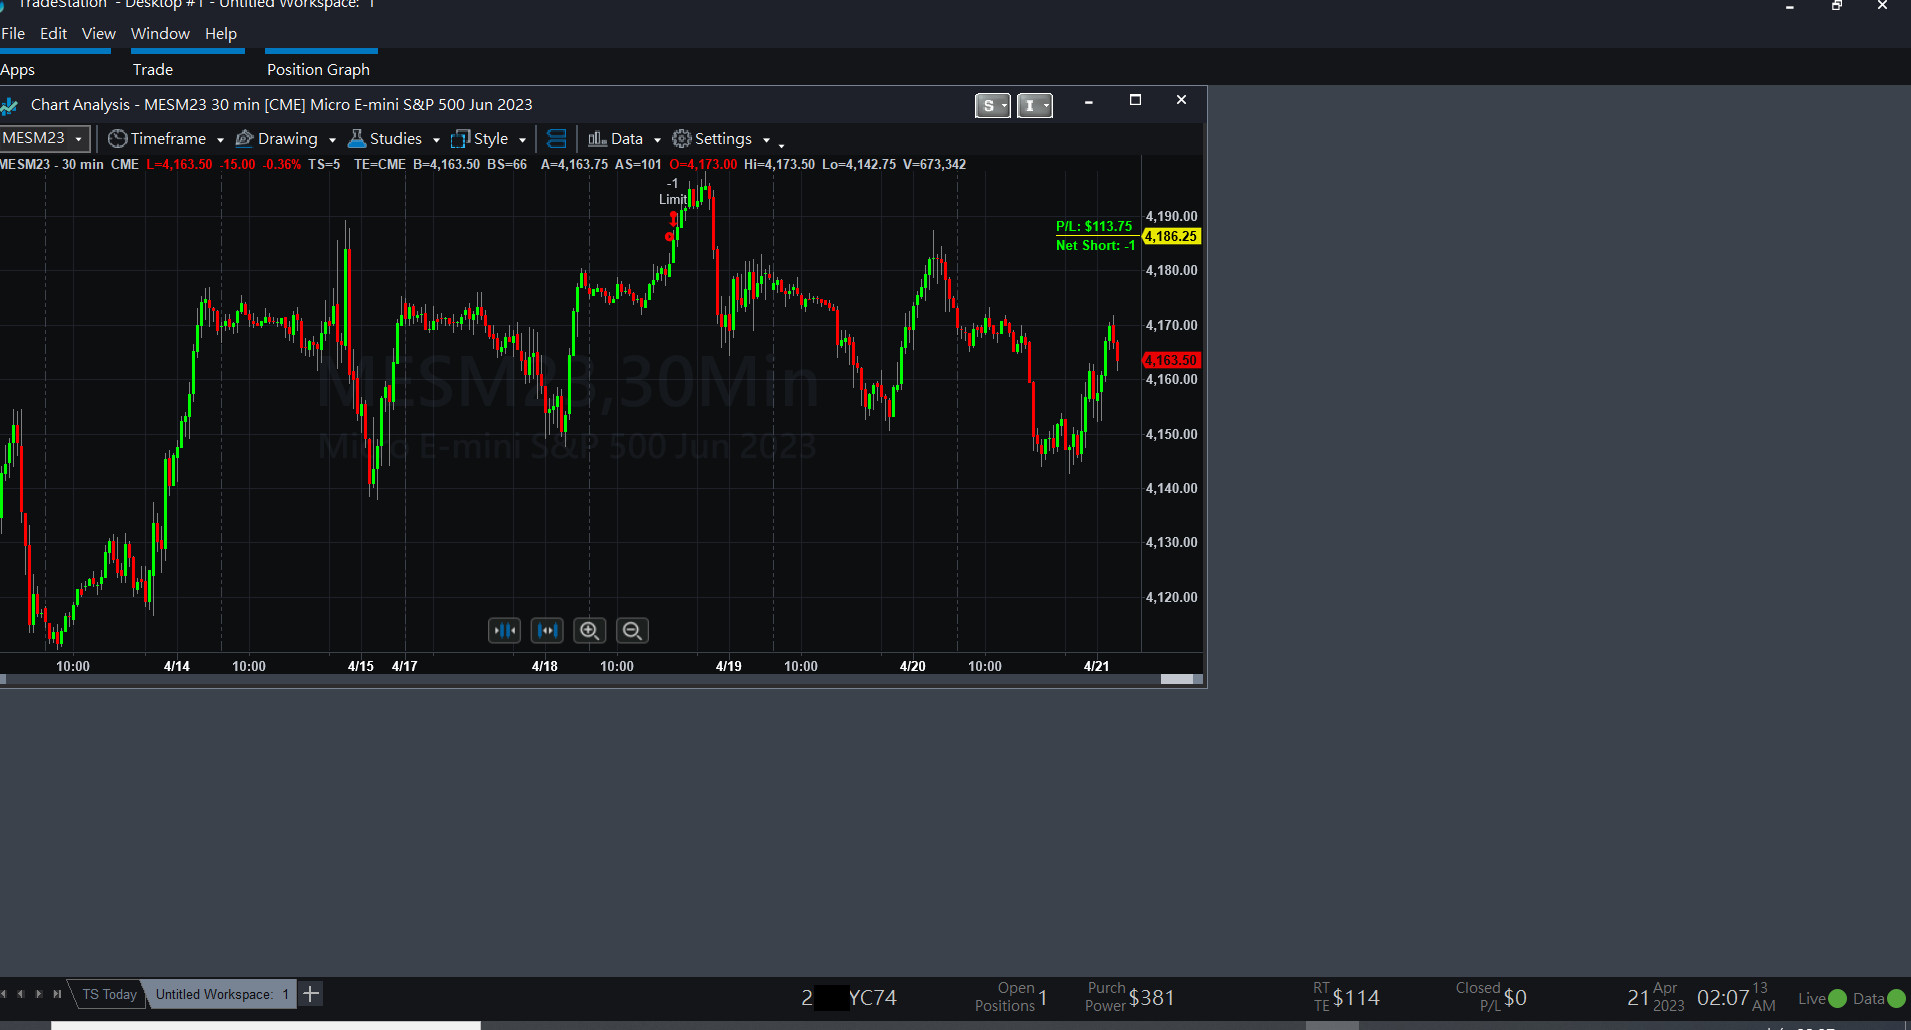Click the chart horizontal scrollbar thumb
The width and height of the screenshot is (1911, 1030).
[x=1177, y=679]
